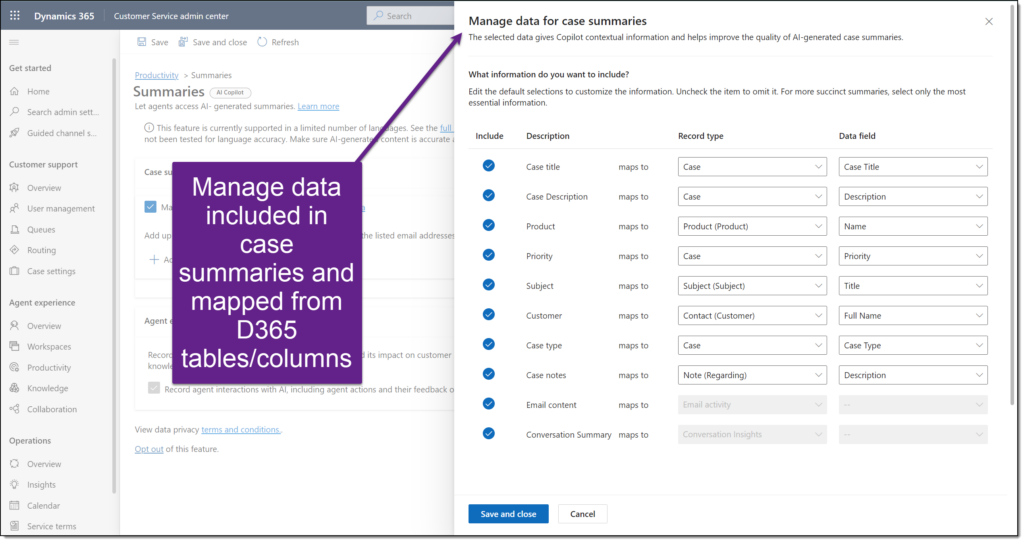Uncheck the Priority include checkbox

[488, 255]
